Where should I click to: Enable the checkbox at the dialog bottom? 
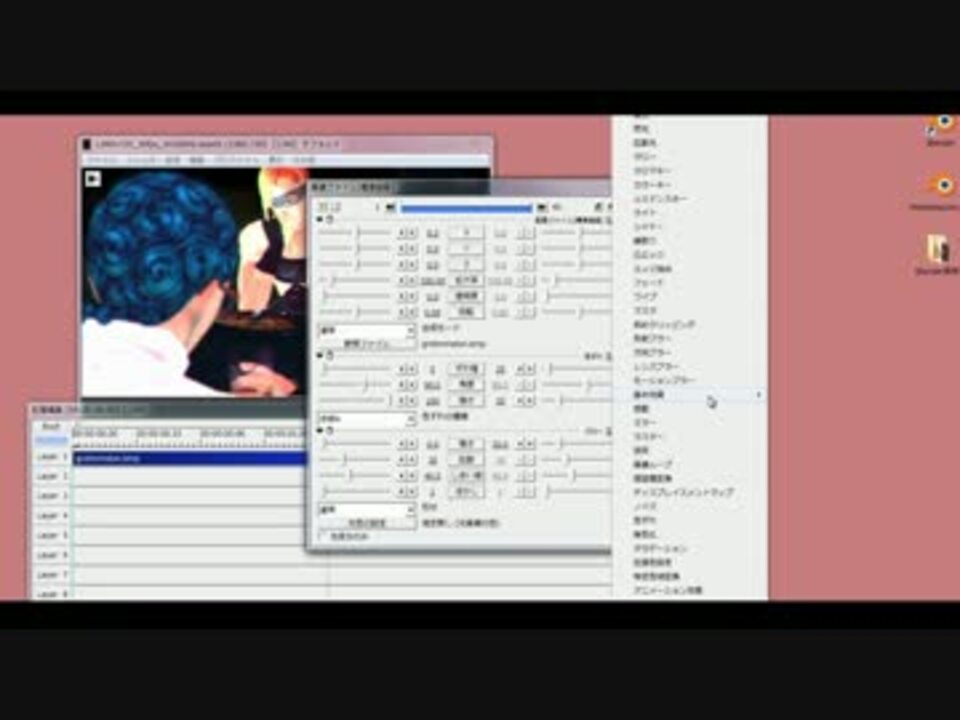click(x=323, y=536)
